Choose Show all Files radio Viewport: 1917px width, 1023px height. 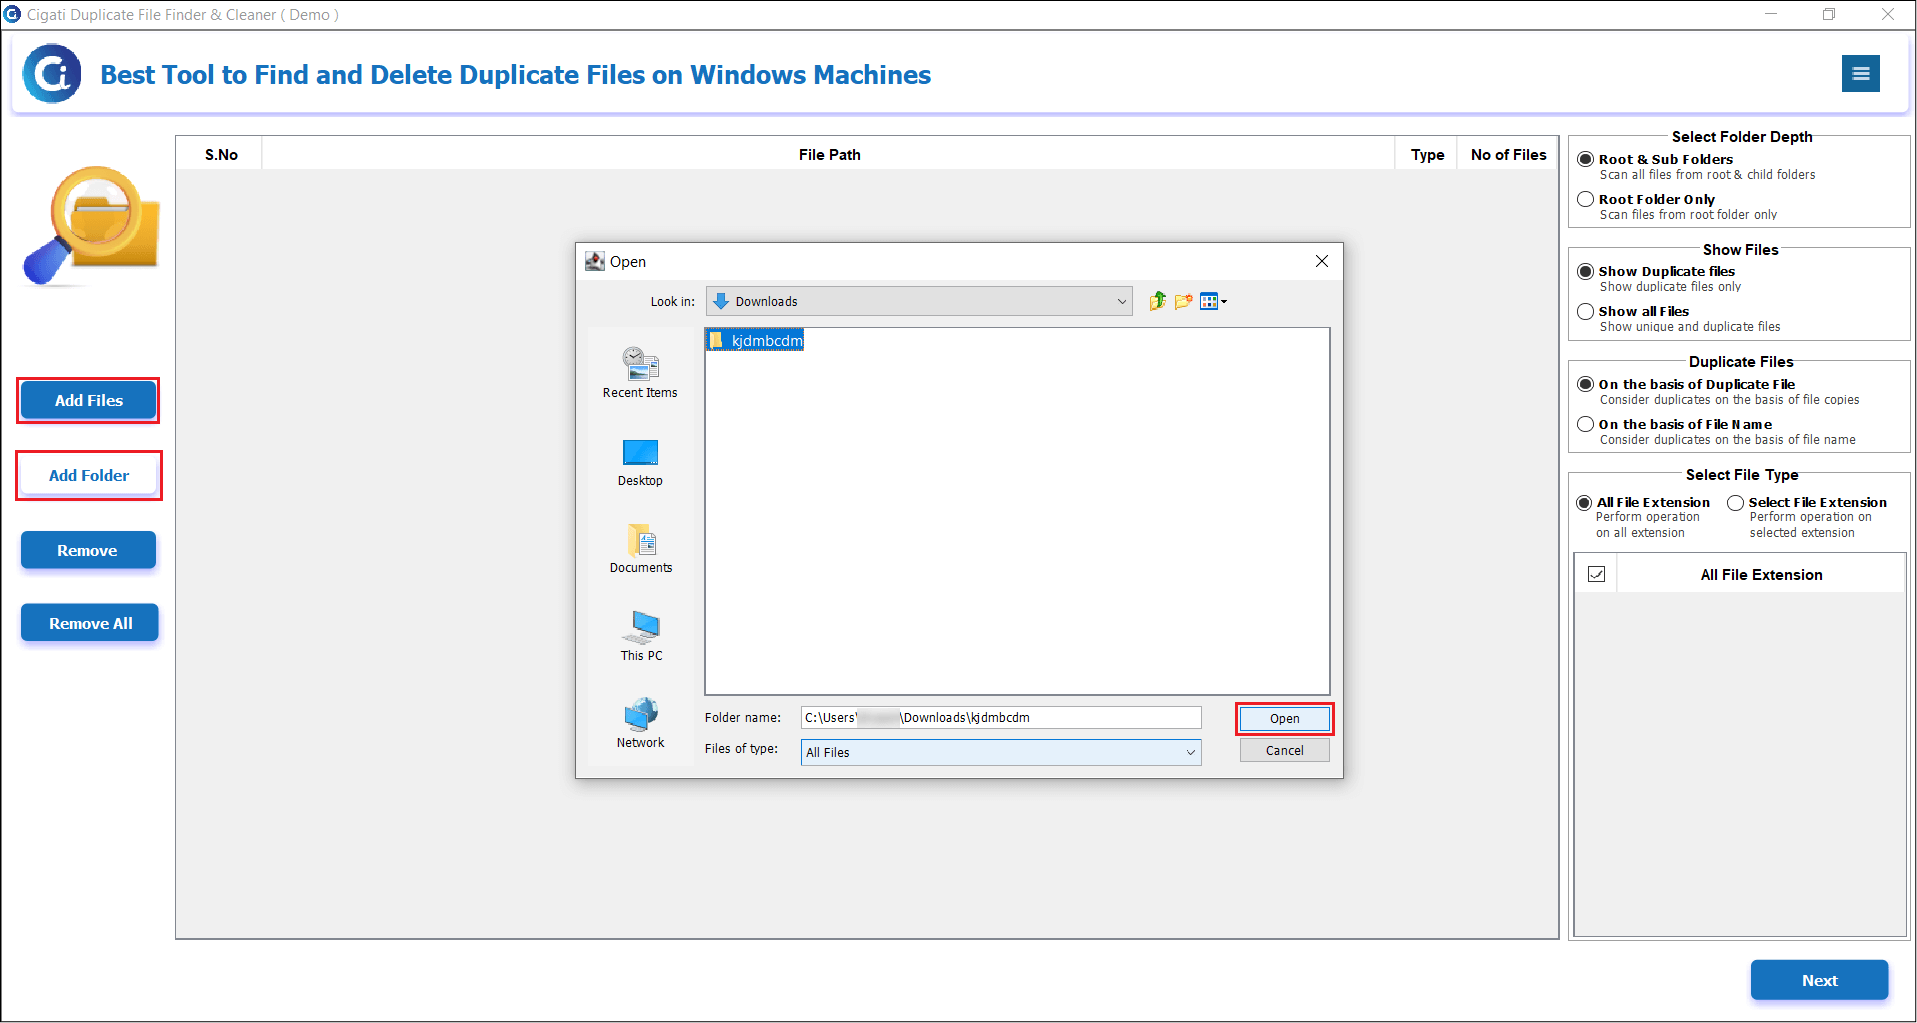pos(1585,311)
